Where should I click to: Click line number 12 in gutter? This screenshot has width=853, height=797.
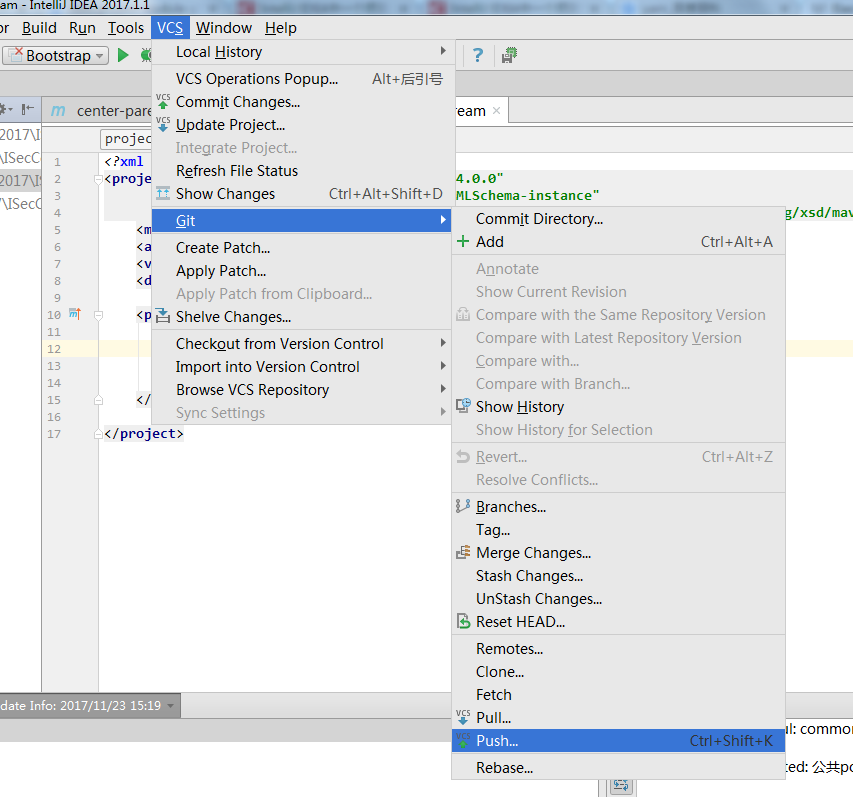pos(54,349)
